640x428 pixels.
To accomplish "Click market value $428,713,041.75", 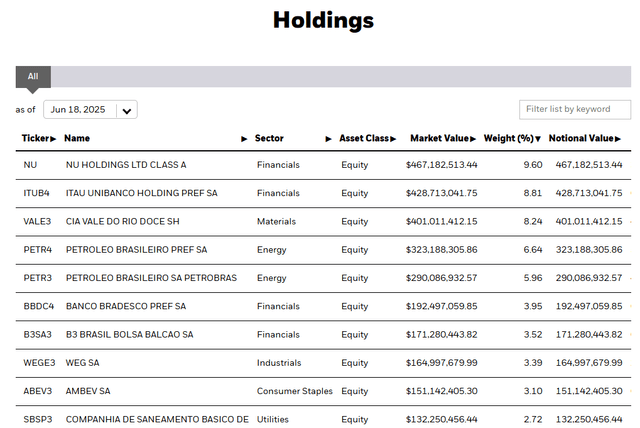I will [441, 193].
